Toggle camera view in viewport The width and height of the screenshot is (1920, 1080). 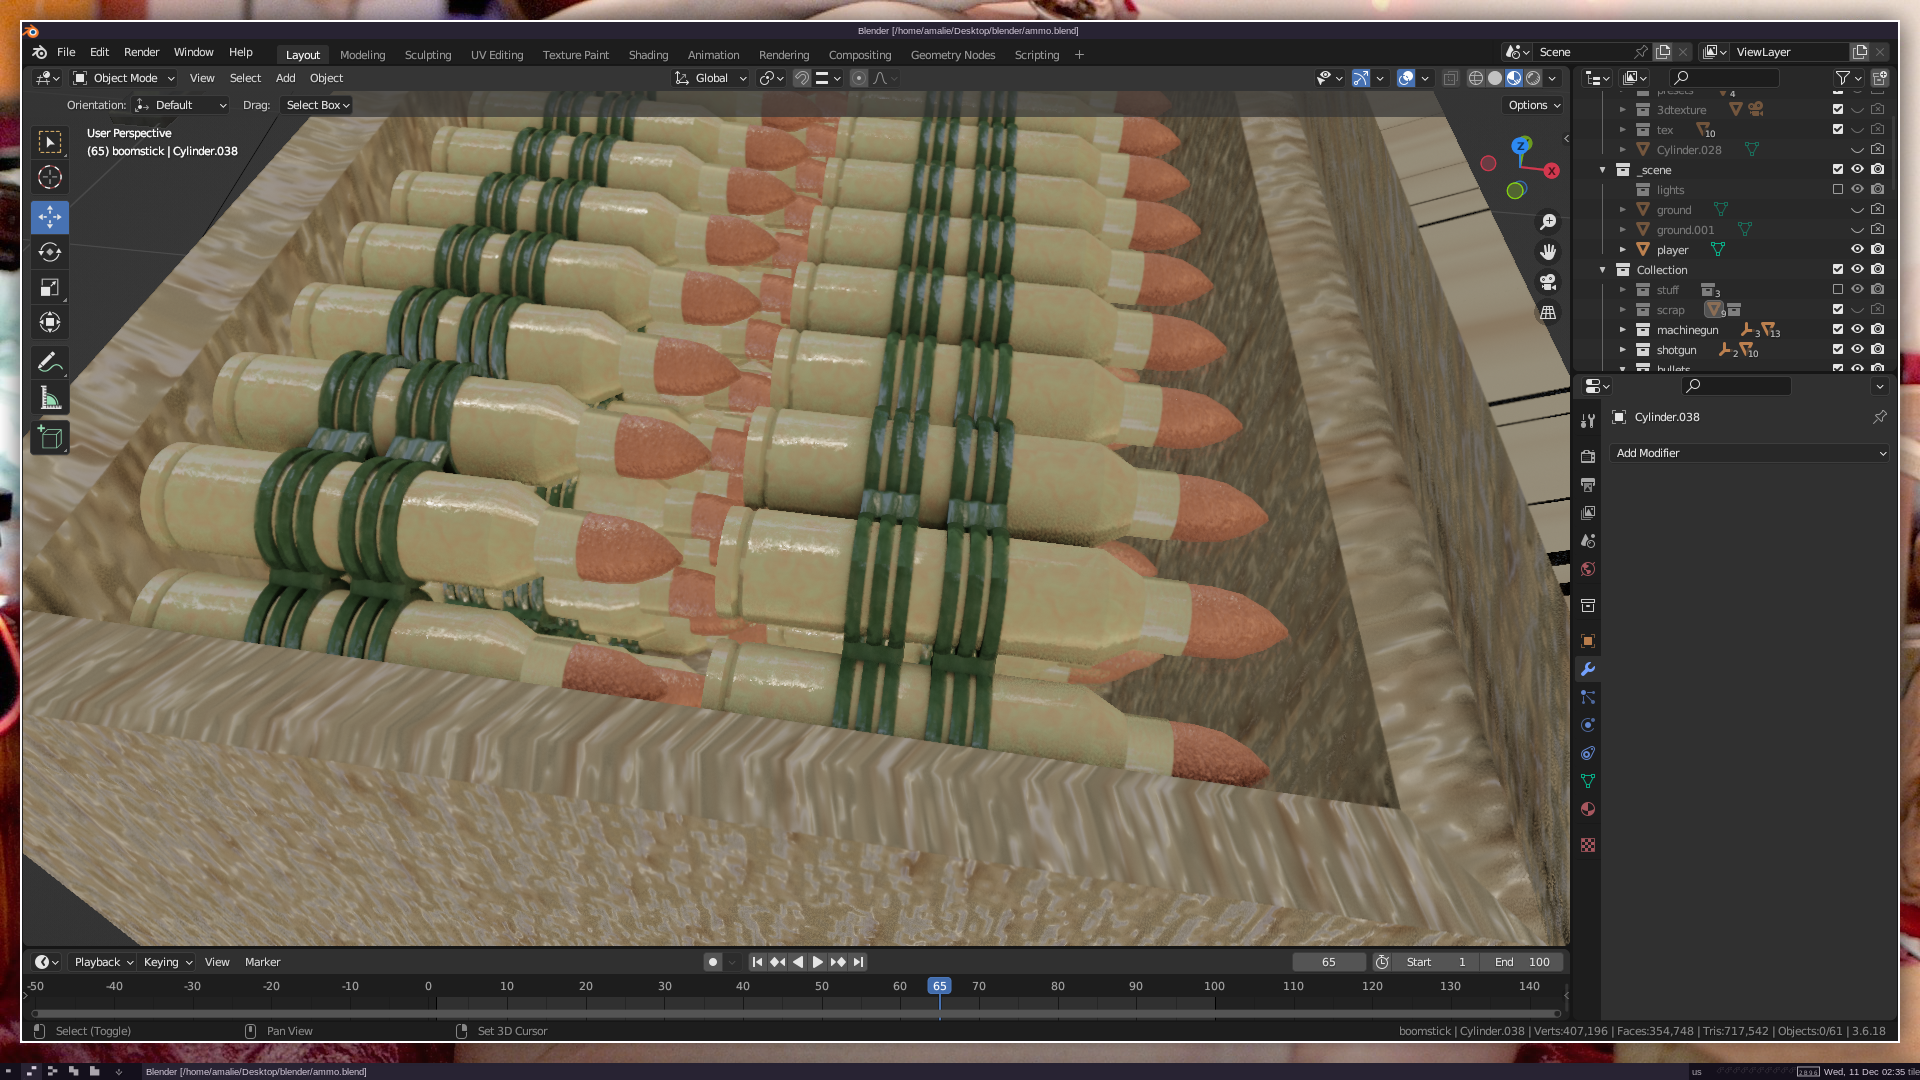coord(1548,282)
